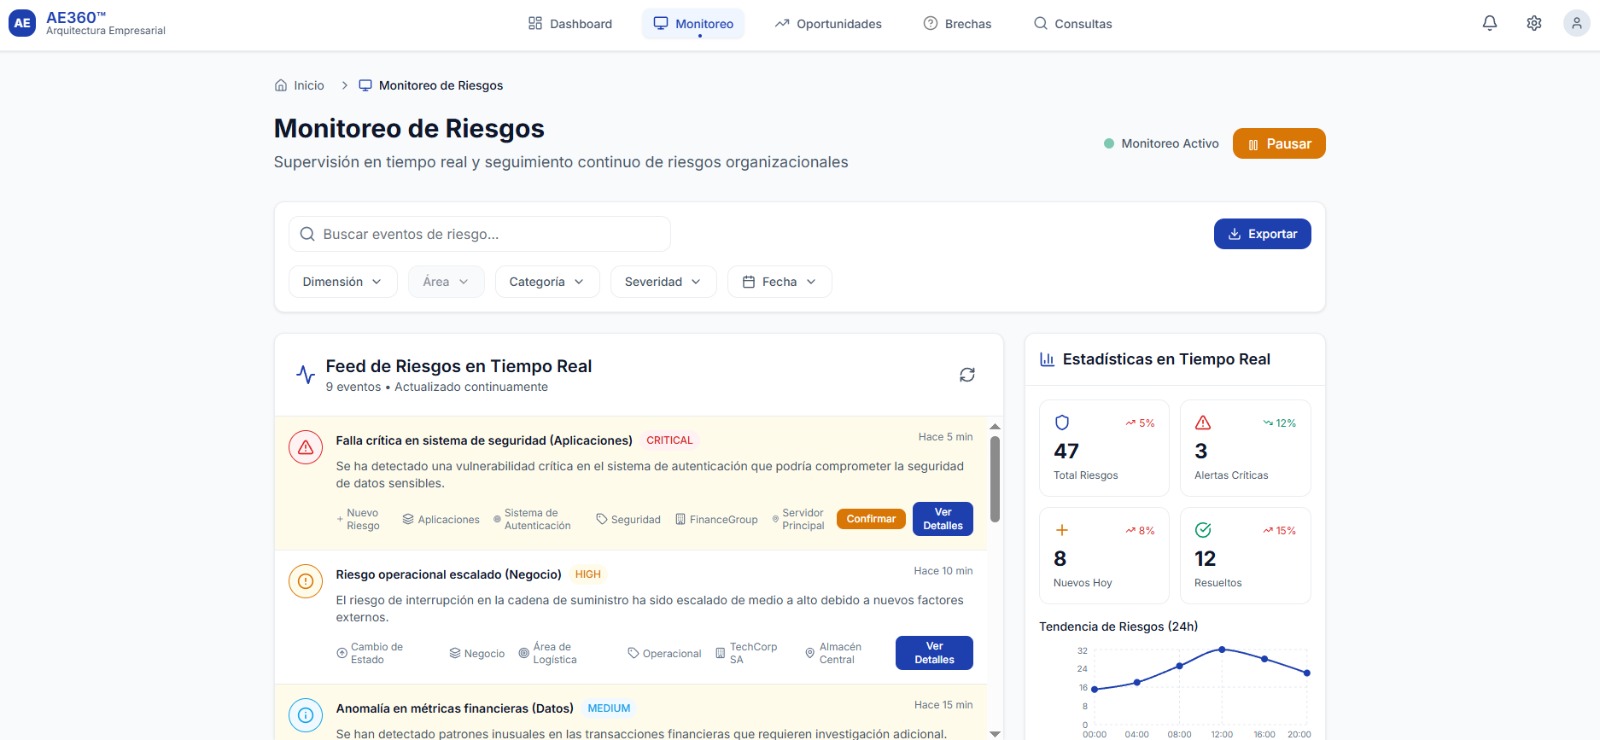1600x740 pixels.
Task: Export the risk events with Exportar
Action: (x=1262, y=234)
